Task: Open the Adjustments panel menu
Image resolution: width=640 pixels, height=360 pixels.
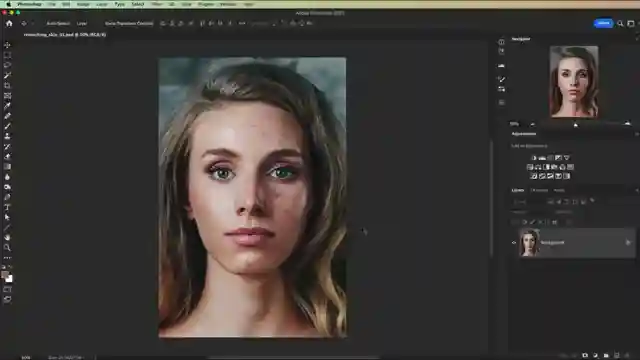Action: tap(636, 134)
